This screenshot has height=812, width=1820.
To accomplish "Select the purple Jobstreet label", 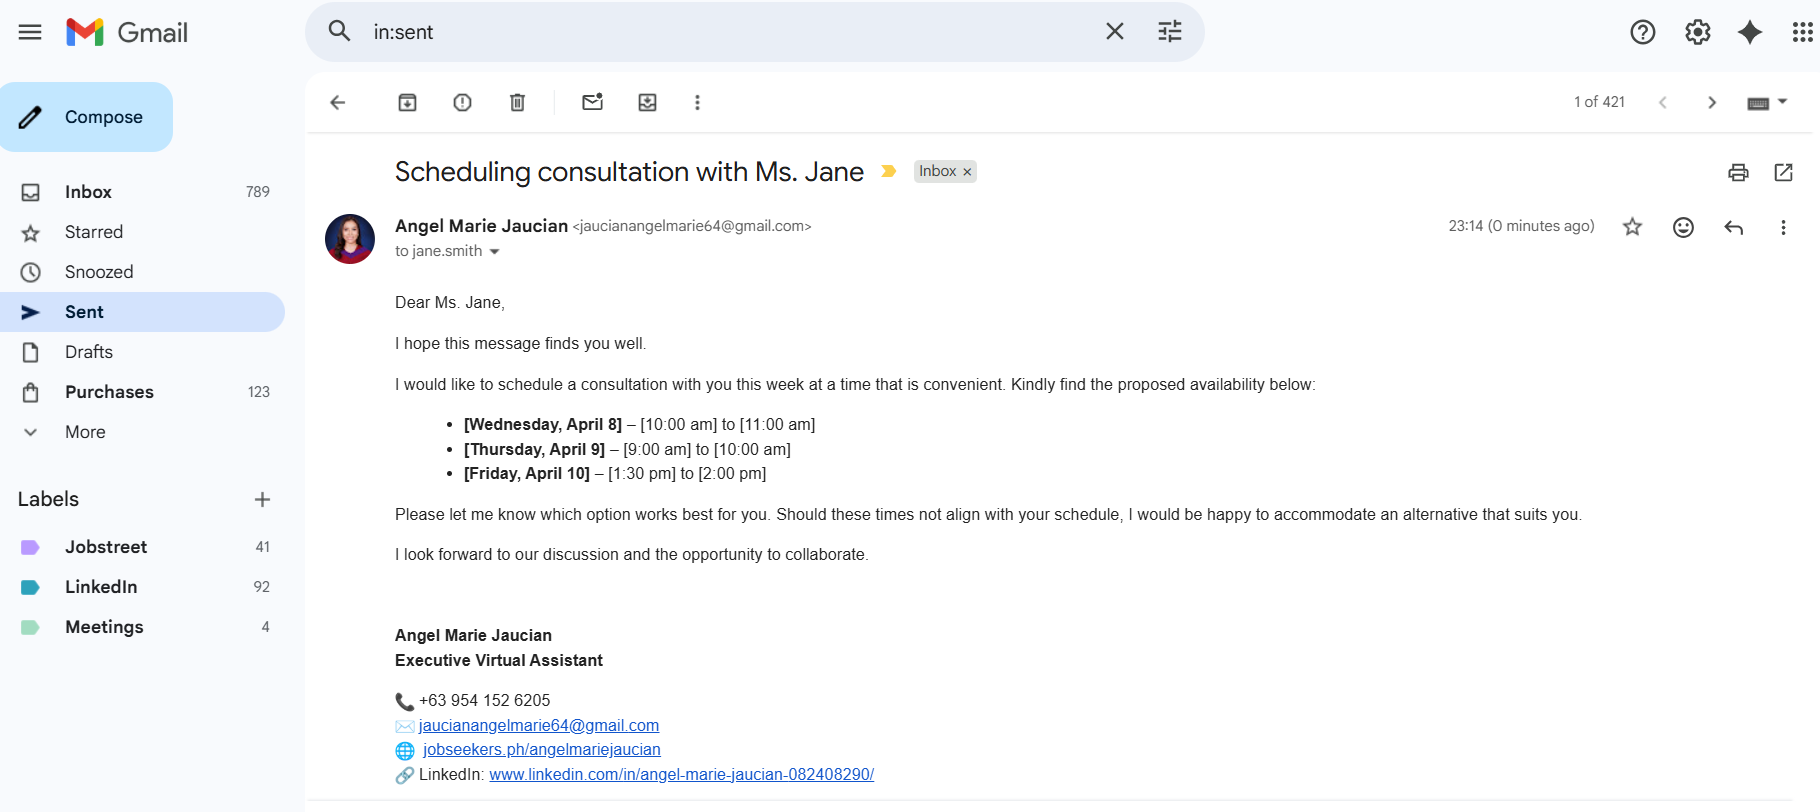I will [106, 547].
